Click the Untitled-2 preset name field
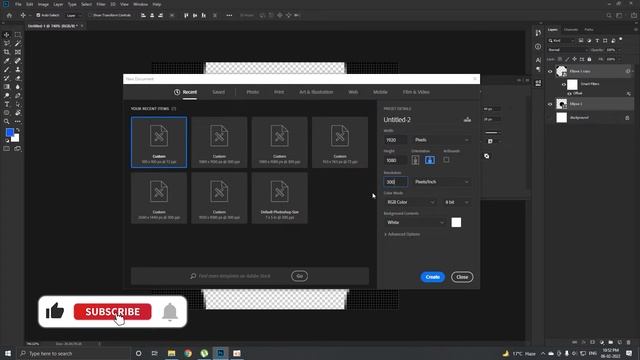The height and width of the screenshot is (360, 640). click(420, 120)
